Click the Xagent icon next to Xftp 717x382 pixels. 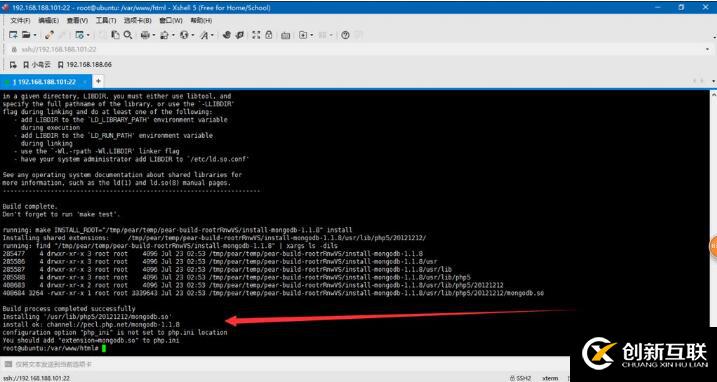pos(239,35)
